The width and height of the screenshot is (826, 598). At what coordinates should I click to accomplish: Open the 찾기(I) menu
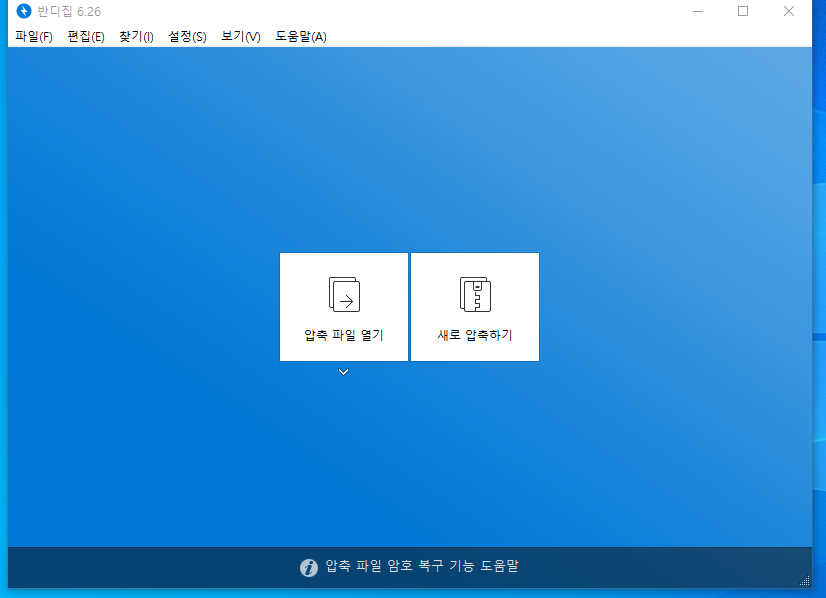[136, 36]
